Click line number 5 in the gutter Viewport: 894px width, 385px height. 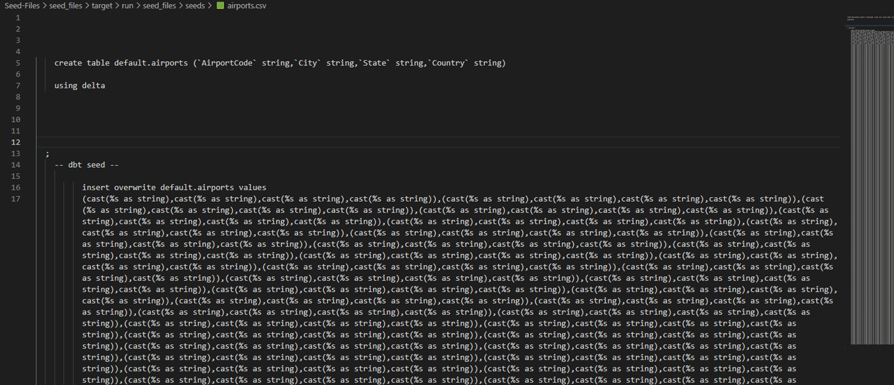[x=18, y=63]
